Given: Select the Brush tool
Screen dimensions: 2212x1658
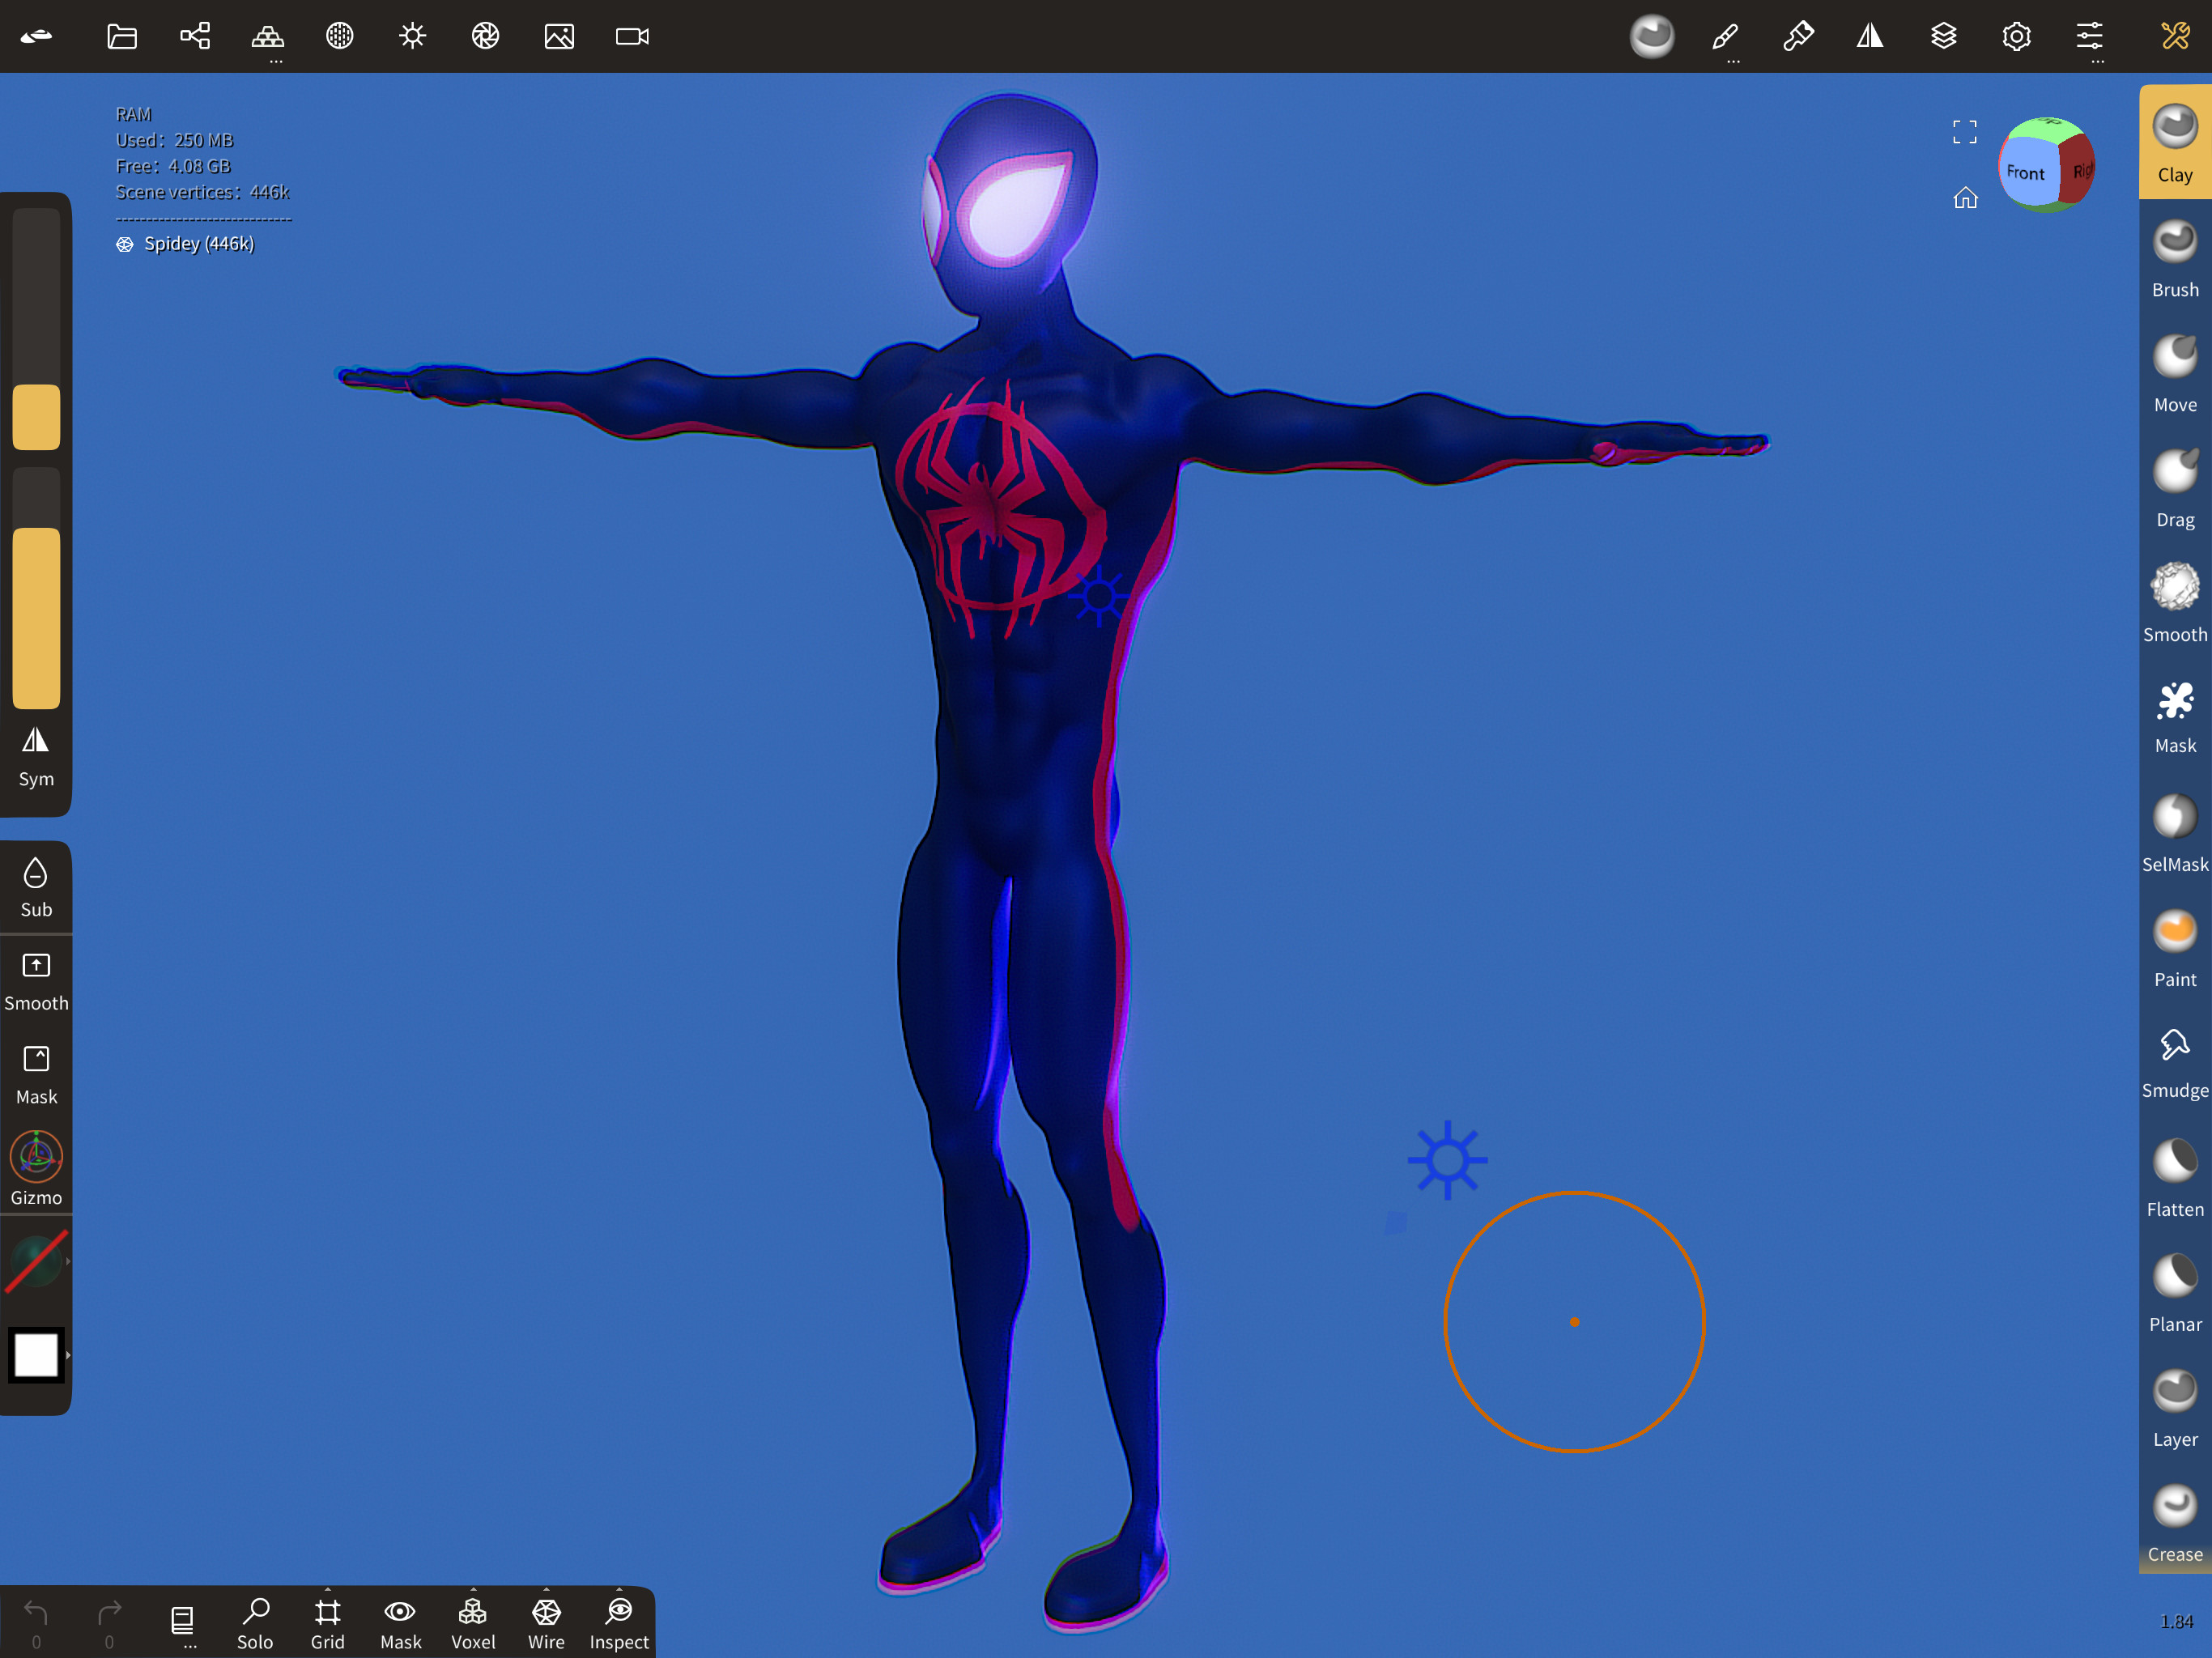Looking at the screenshot, I should point(2175,259).
